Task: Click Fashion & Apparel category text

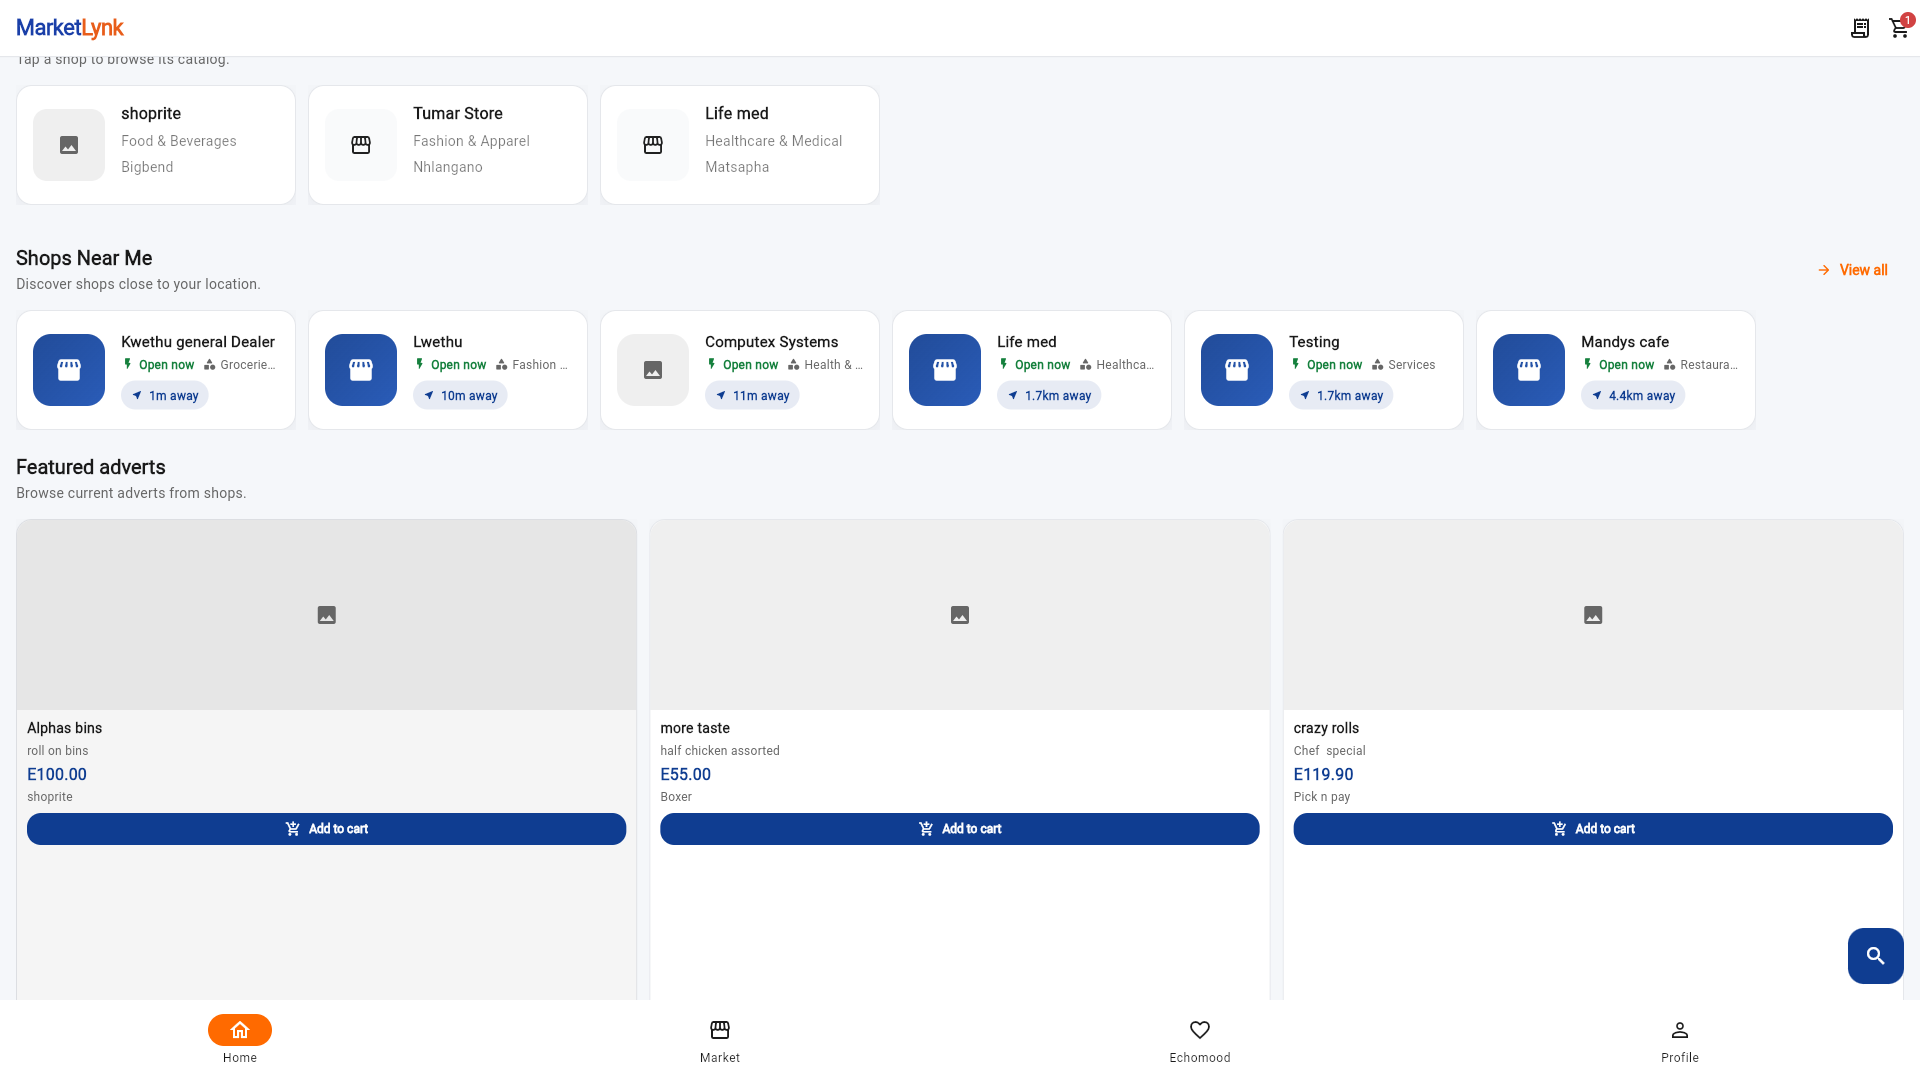Action: pyautogui.click(x=472, y=141)
